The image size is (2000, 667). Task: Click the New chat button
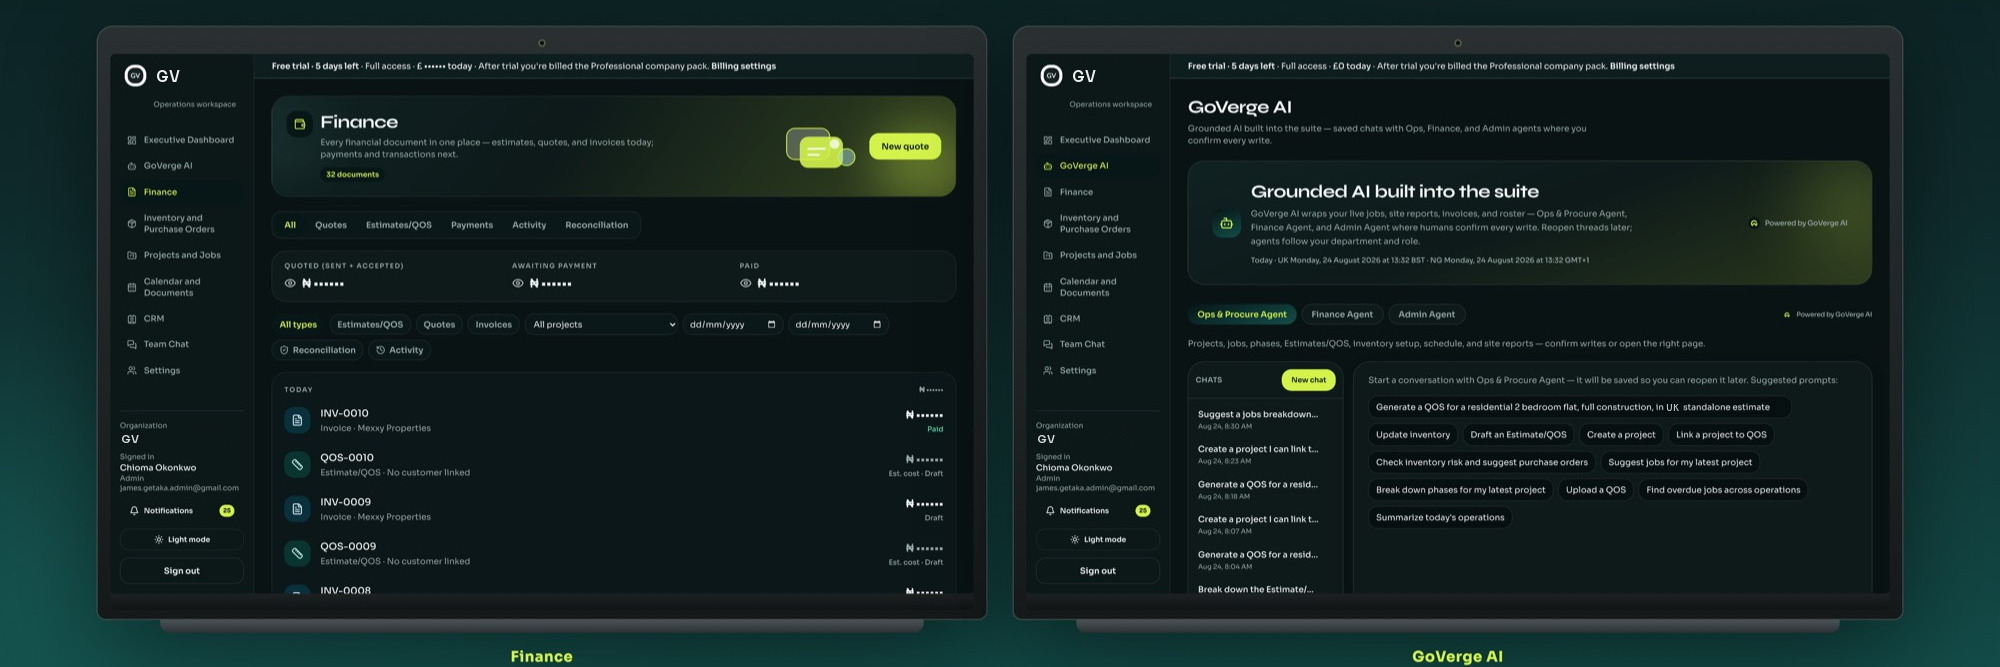coord(1308,380)
